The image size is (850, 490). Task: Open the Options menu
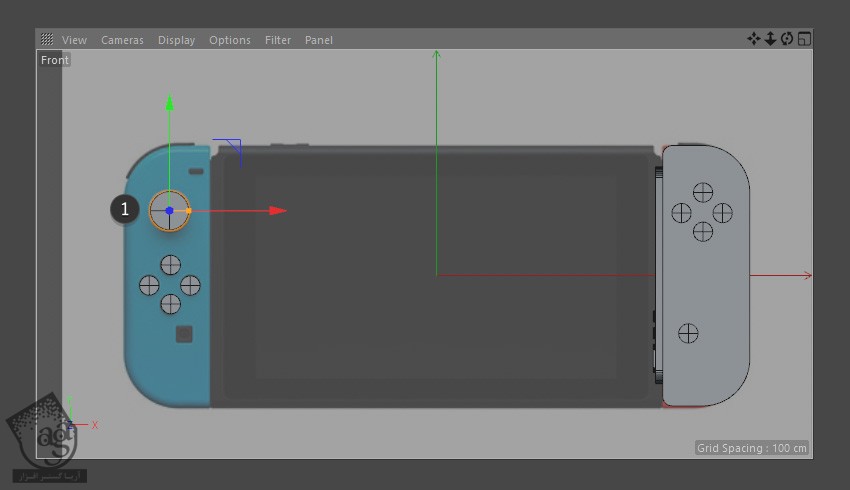pyautogui.click(x=230, y=40)
